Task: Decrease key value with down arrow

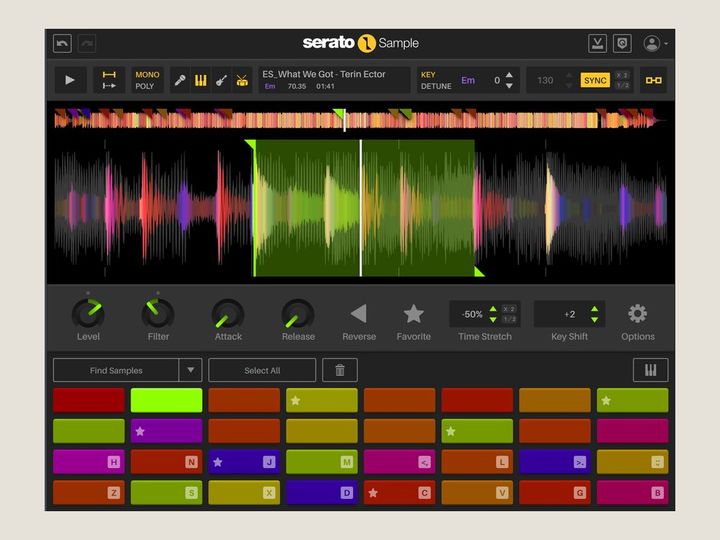Action: click(509, 86)
